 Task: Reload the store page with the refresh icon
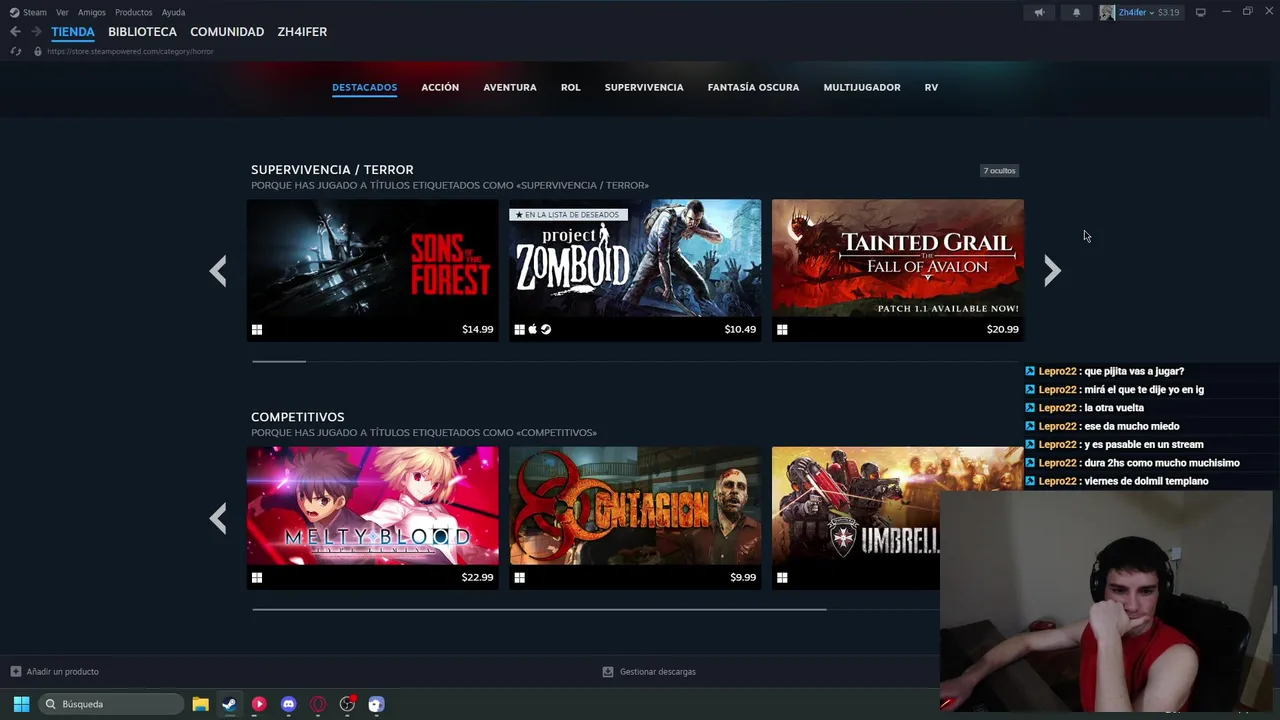pos(15,51)
